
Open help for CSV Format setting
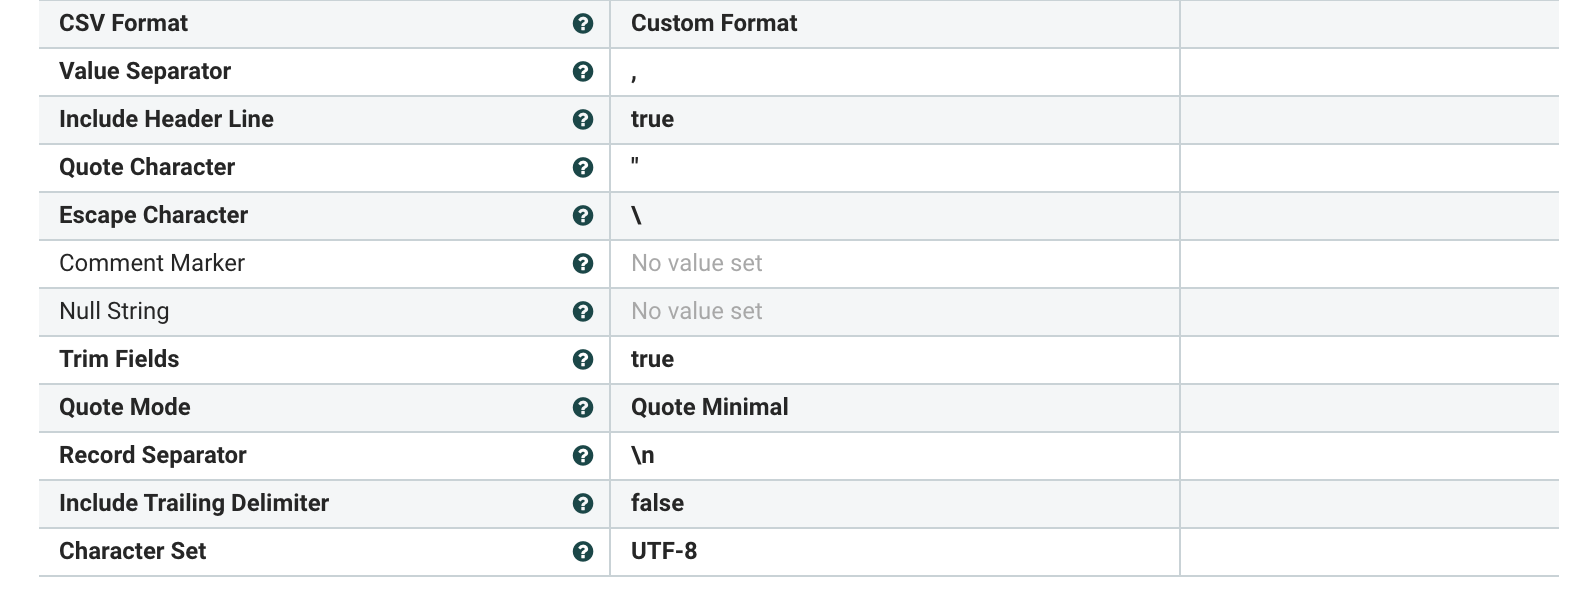tap(583, 23)
